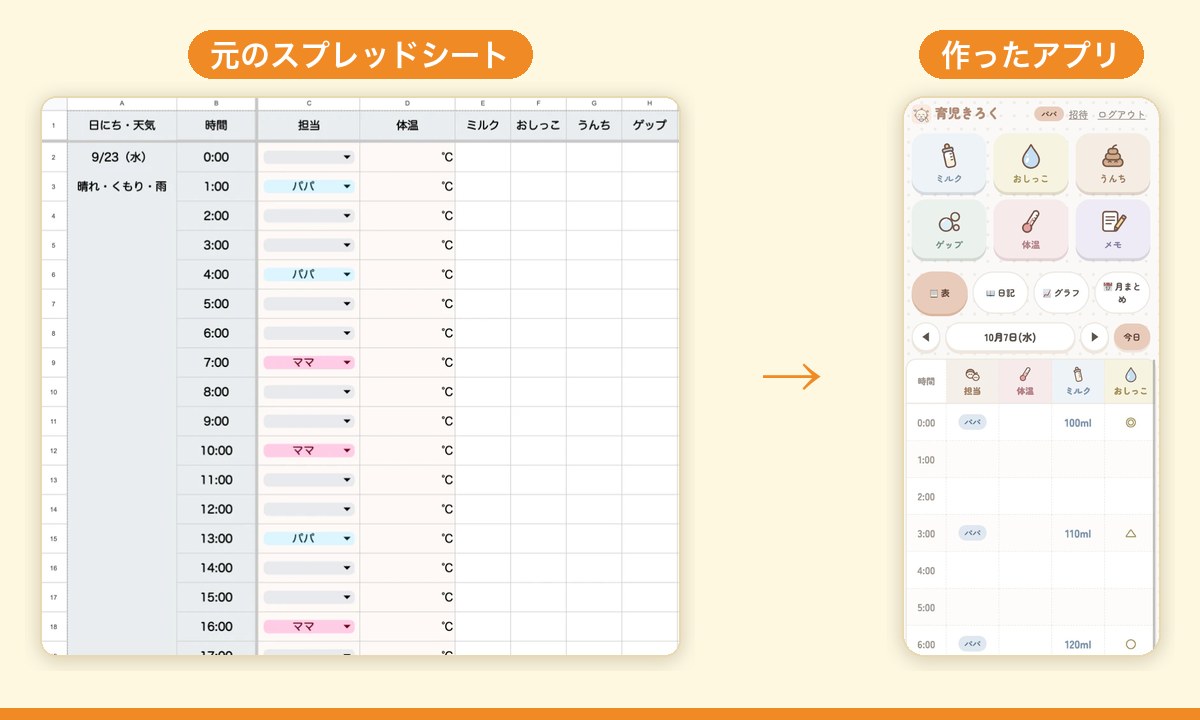Select the 12:00 time cell in the spreadsheet

(x=216, y=509)
